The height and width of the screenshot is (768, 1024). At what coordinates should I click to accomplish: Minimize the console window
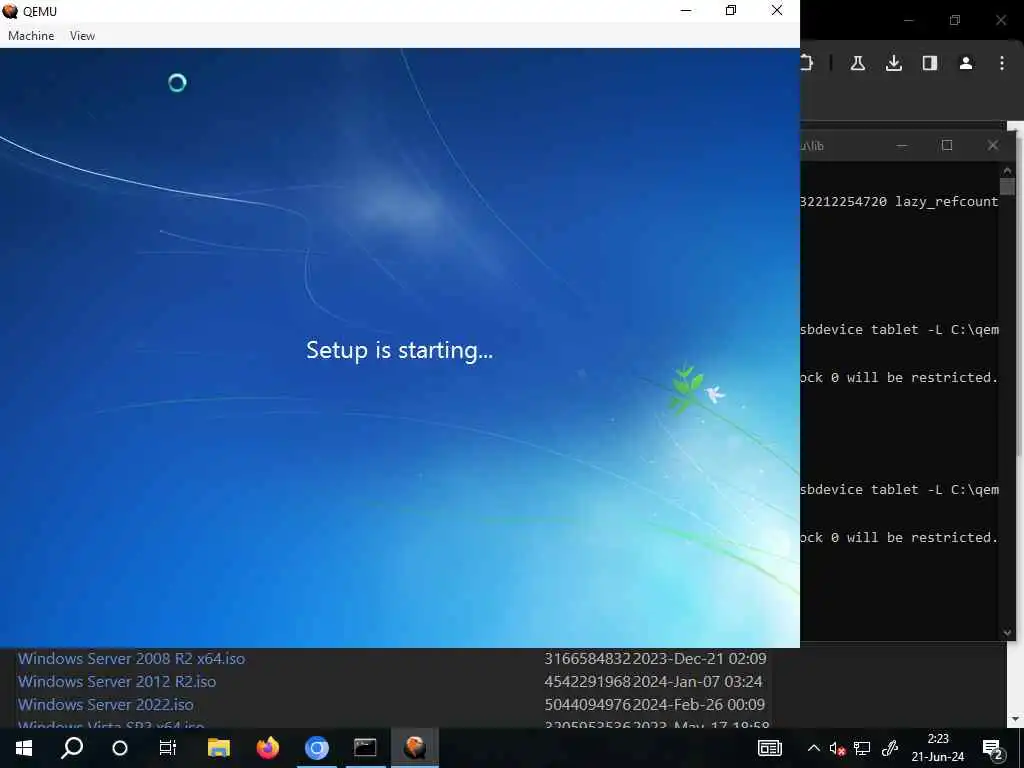pos(902,146)
